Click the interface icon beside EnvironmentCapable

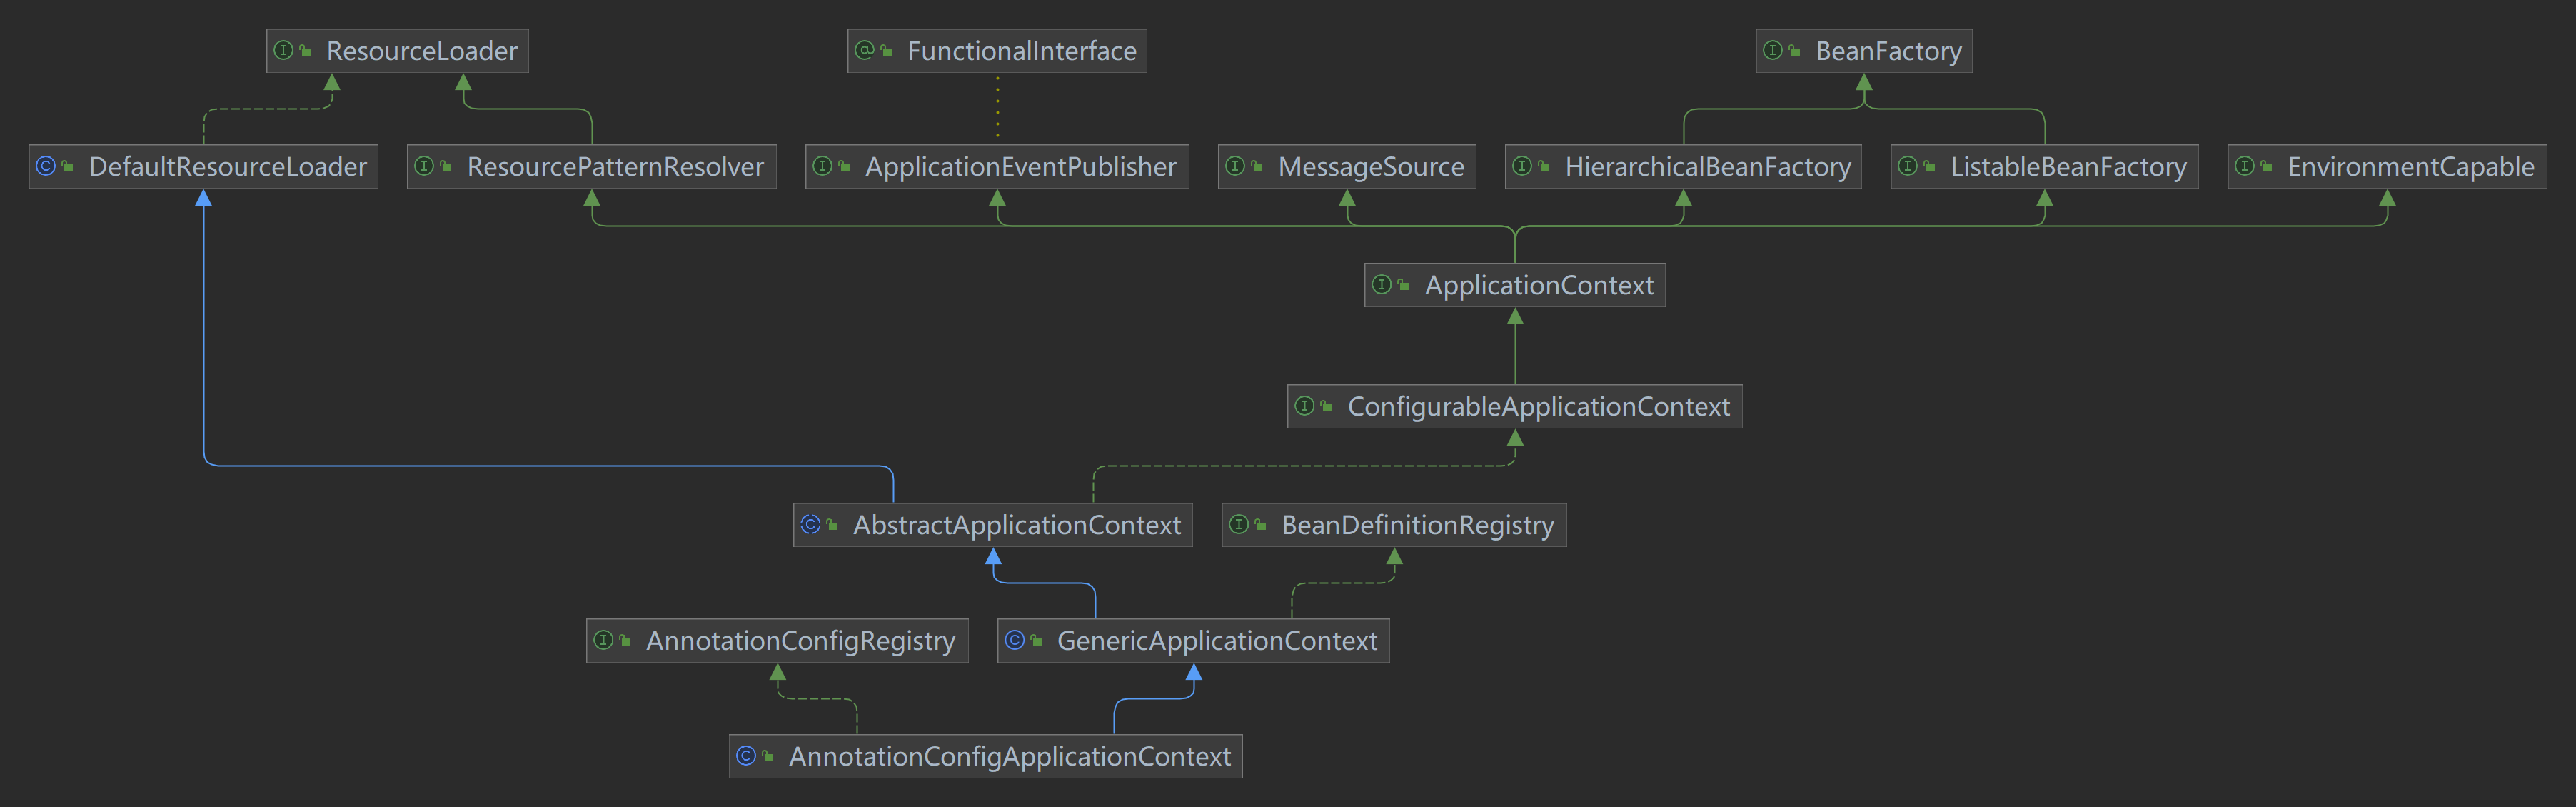pos(2245,166)
